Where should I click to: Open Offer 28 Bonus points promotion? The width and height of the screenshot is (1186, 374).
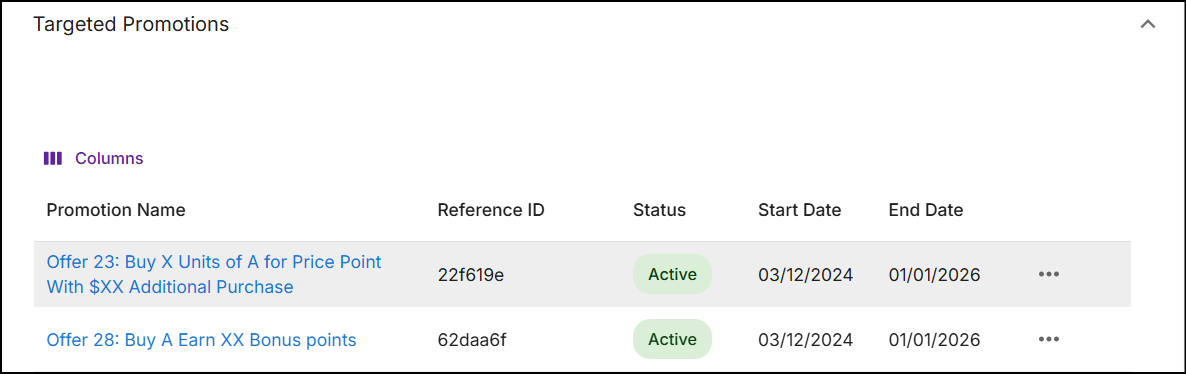click(201, 340)
